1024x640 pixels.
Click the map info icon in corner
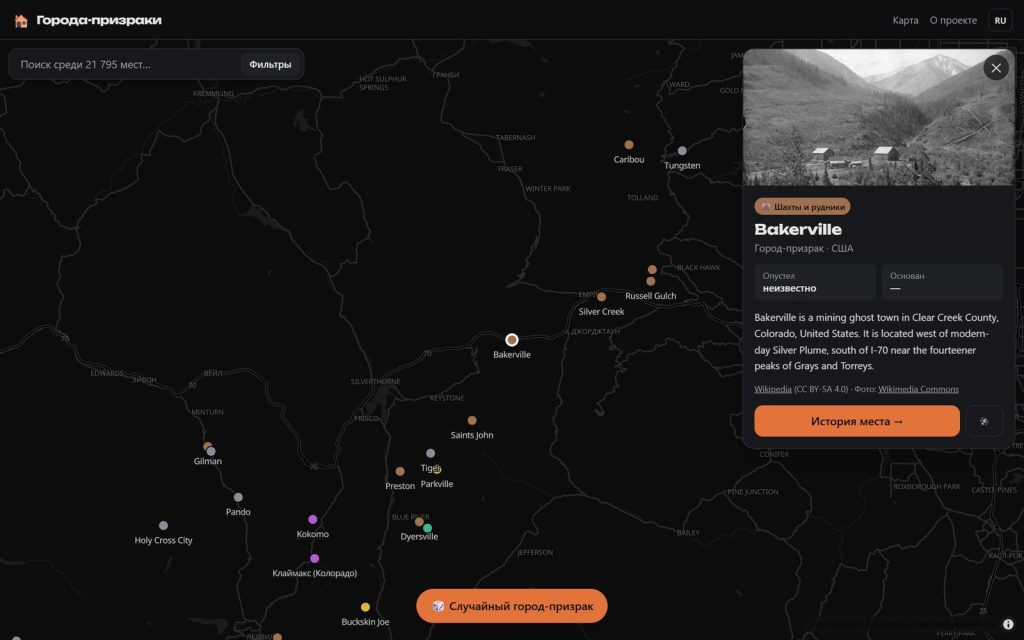tap(1008, 624)
